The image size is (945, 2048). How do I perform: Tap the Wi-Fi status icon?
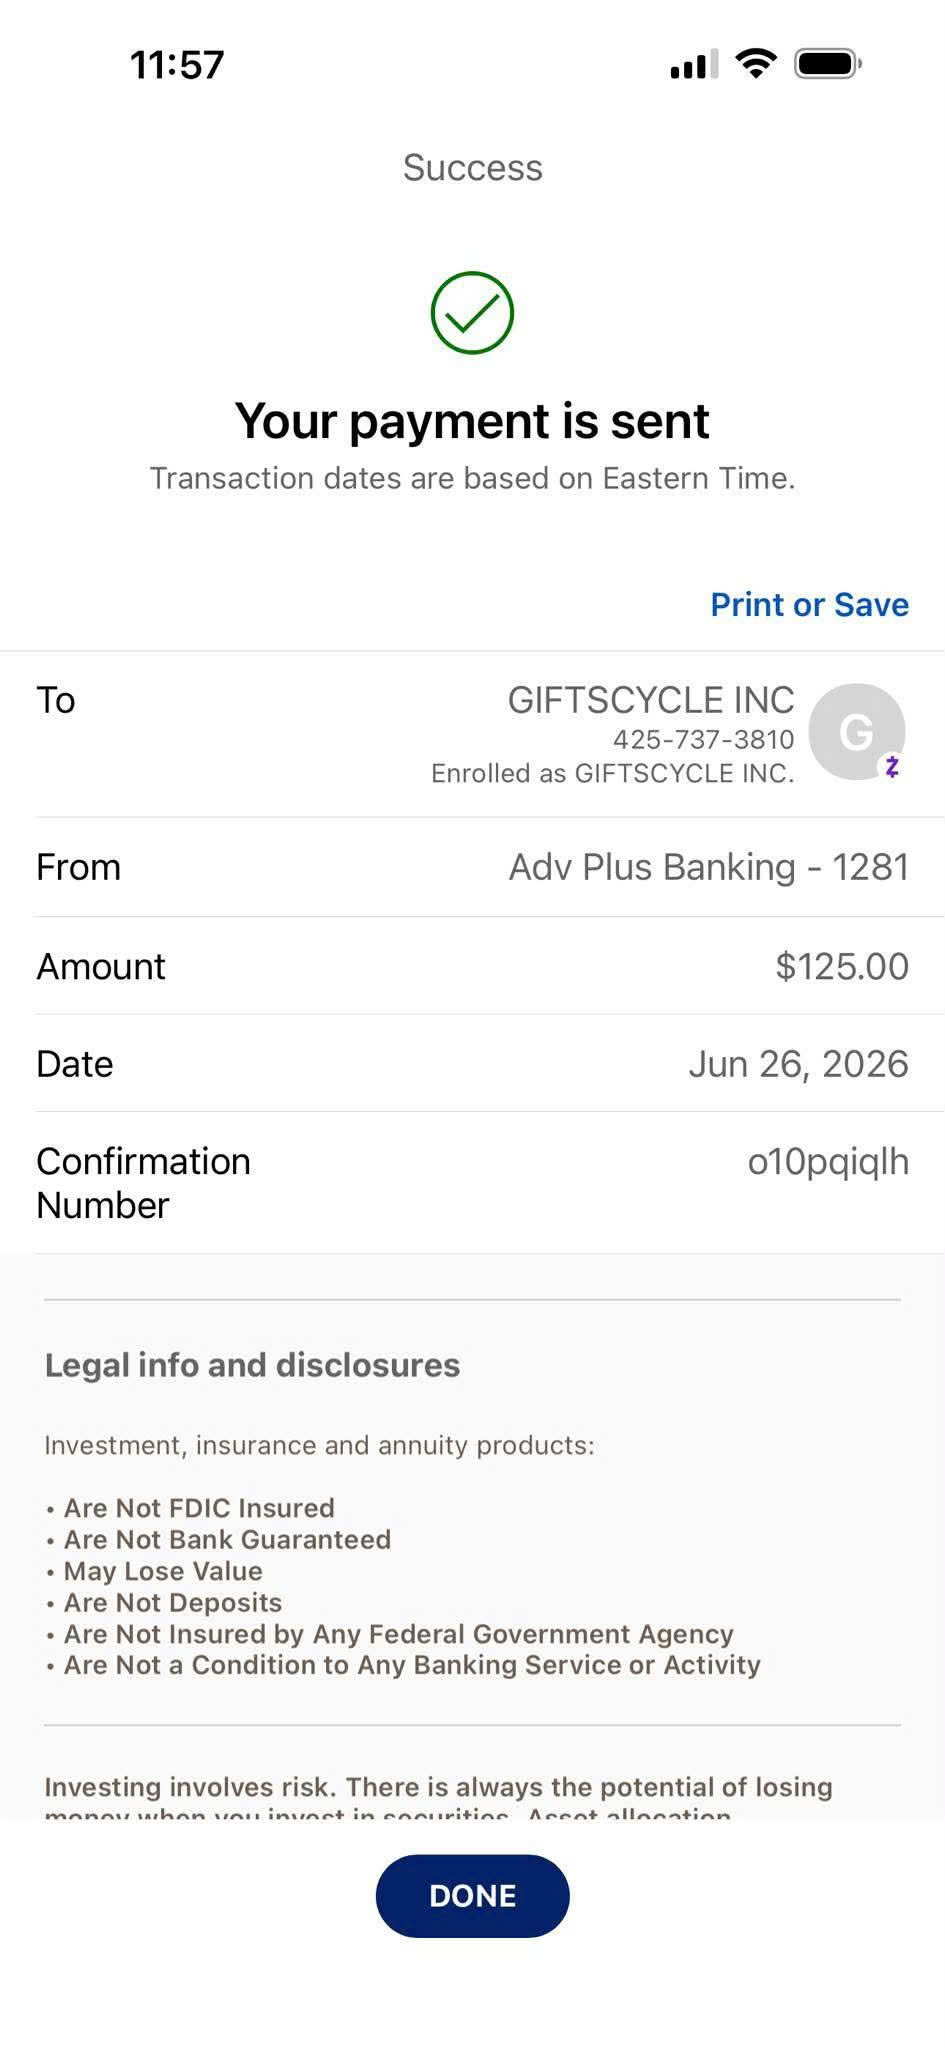tap(756, 64)
